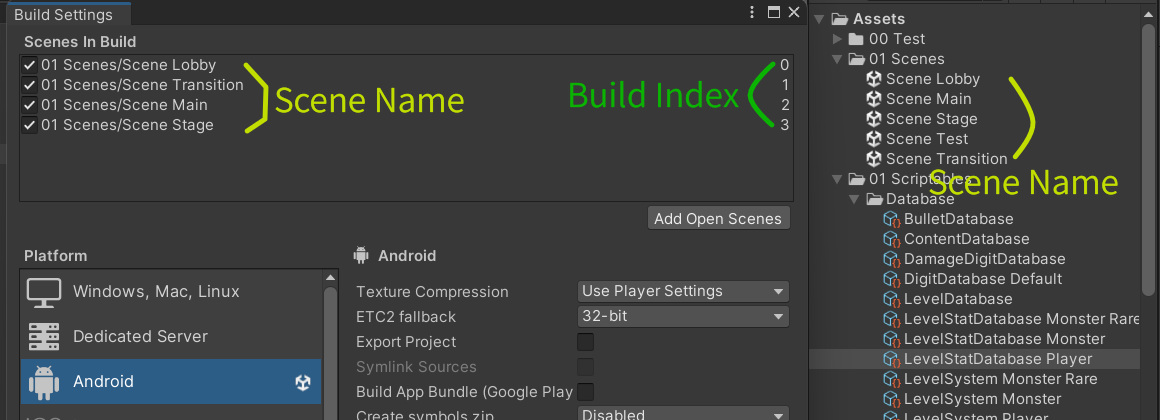The height and width of the screenshot is (420, 1160).
Task: Click the LevelSystem Monster asset icon
Action: (x=891, y=399)
